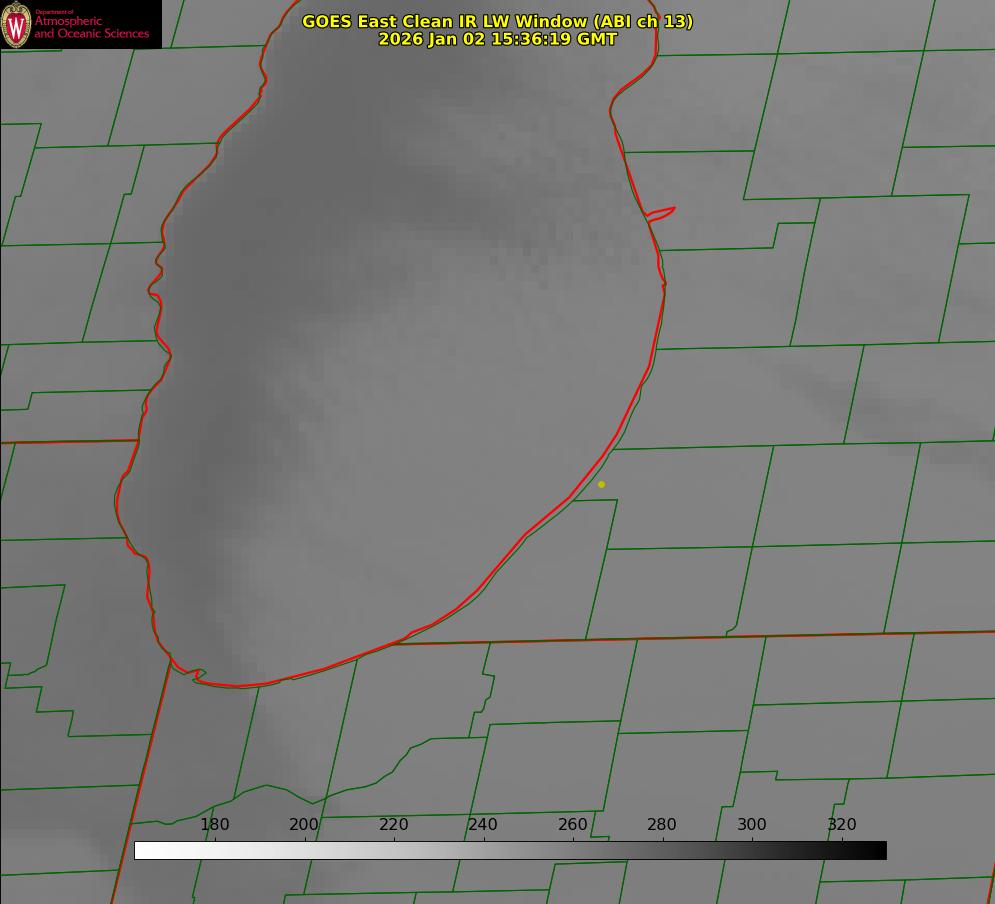The height and width of the screenshot is (904, 995).
Task: Select the 240 colorbar tick label
Action: tap(483, 825)
